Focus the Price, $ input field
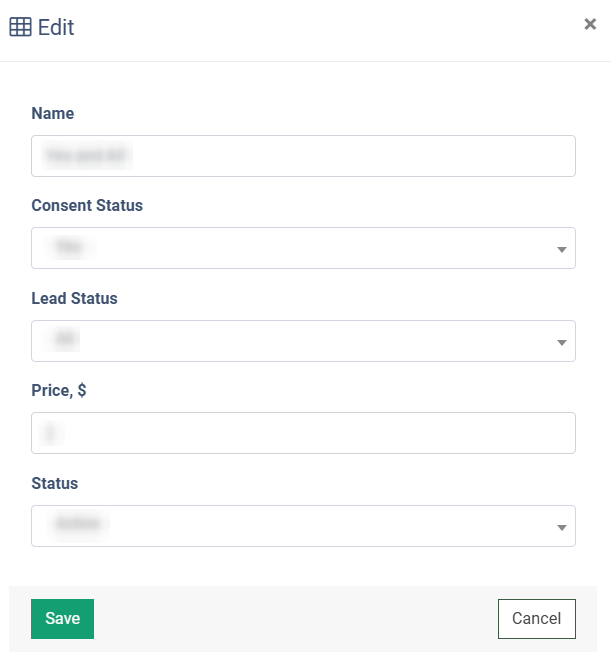Image resolution: width=611 pixels, height=665 pixels. coord(303,433)
